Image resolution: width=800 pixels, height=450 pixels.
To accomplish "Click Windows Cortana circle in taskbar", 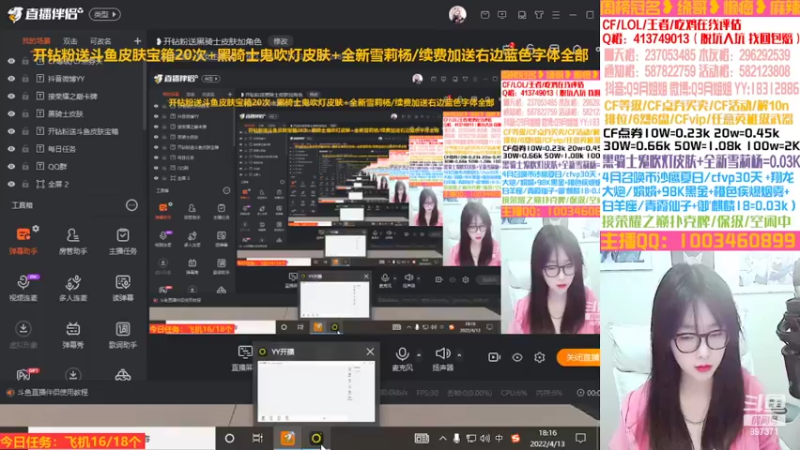I will [230, 438].
